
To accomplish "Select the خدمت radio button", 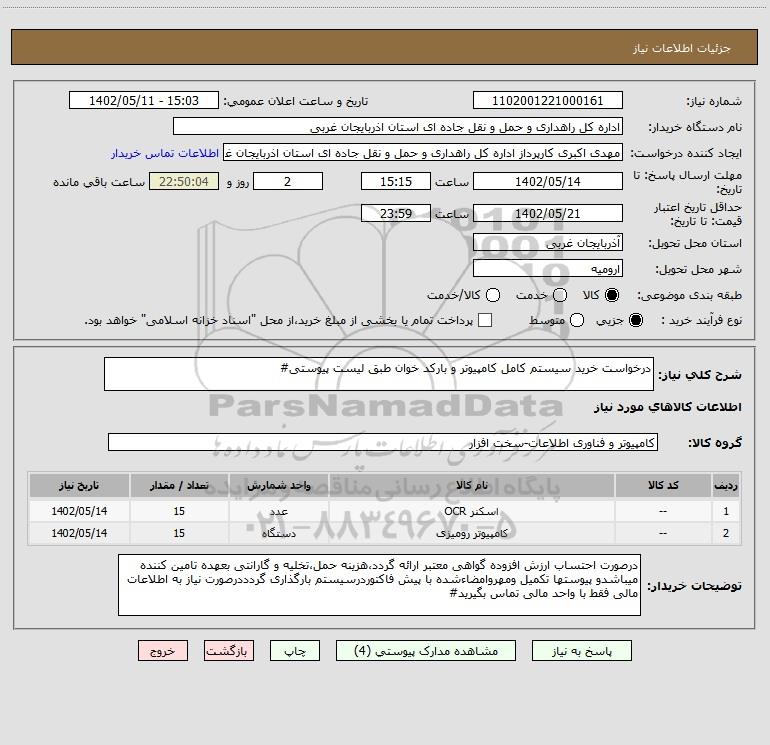I will (x=560, y=295).
